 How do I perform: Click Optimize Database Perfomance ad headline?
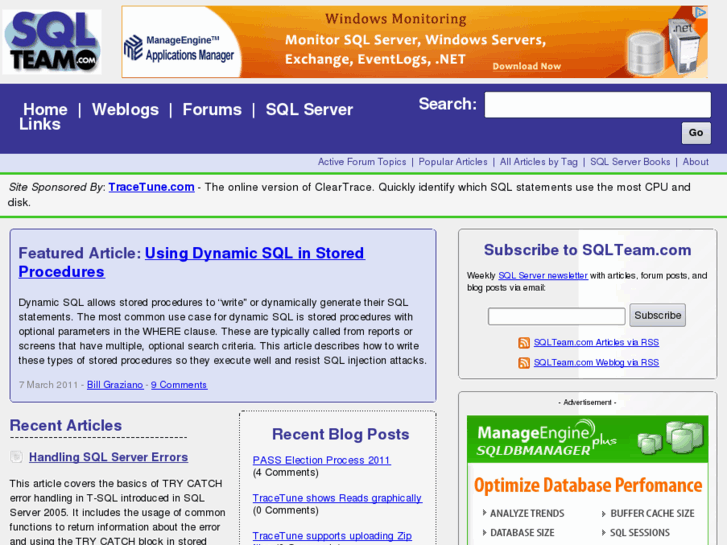(588, 486)
